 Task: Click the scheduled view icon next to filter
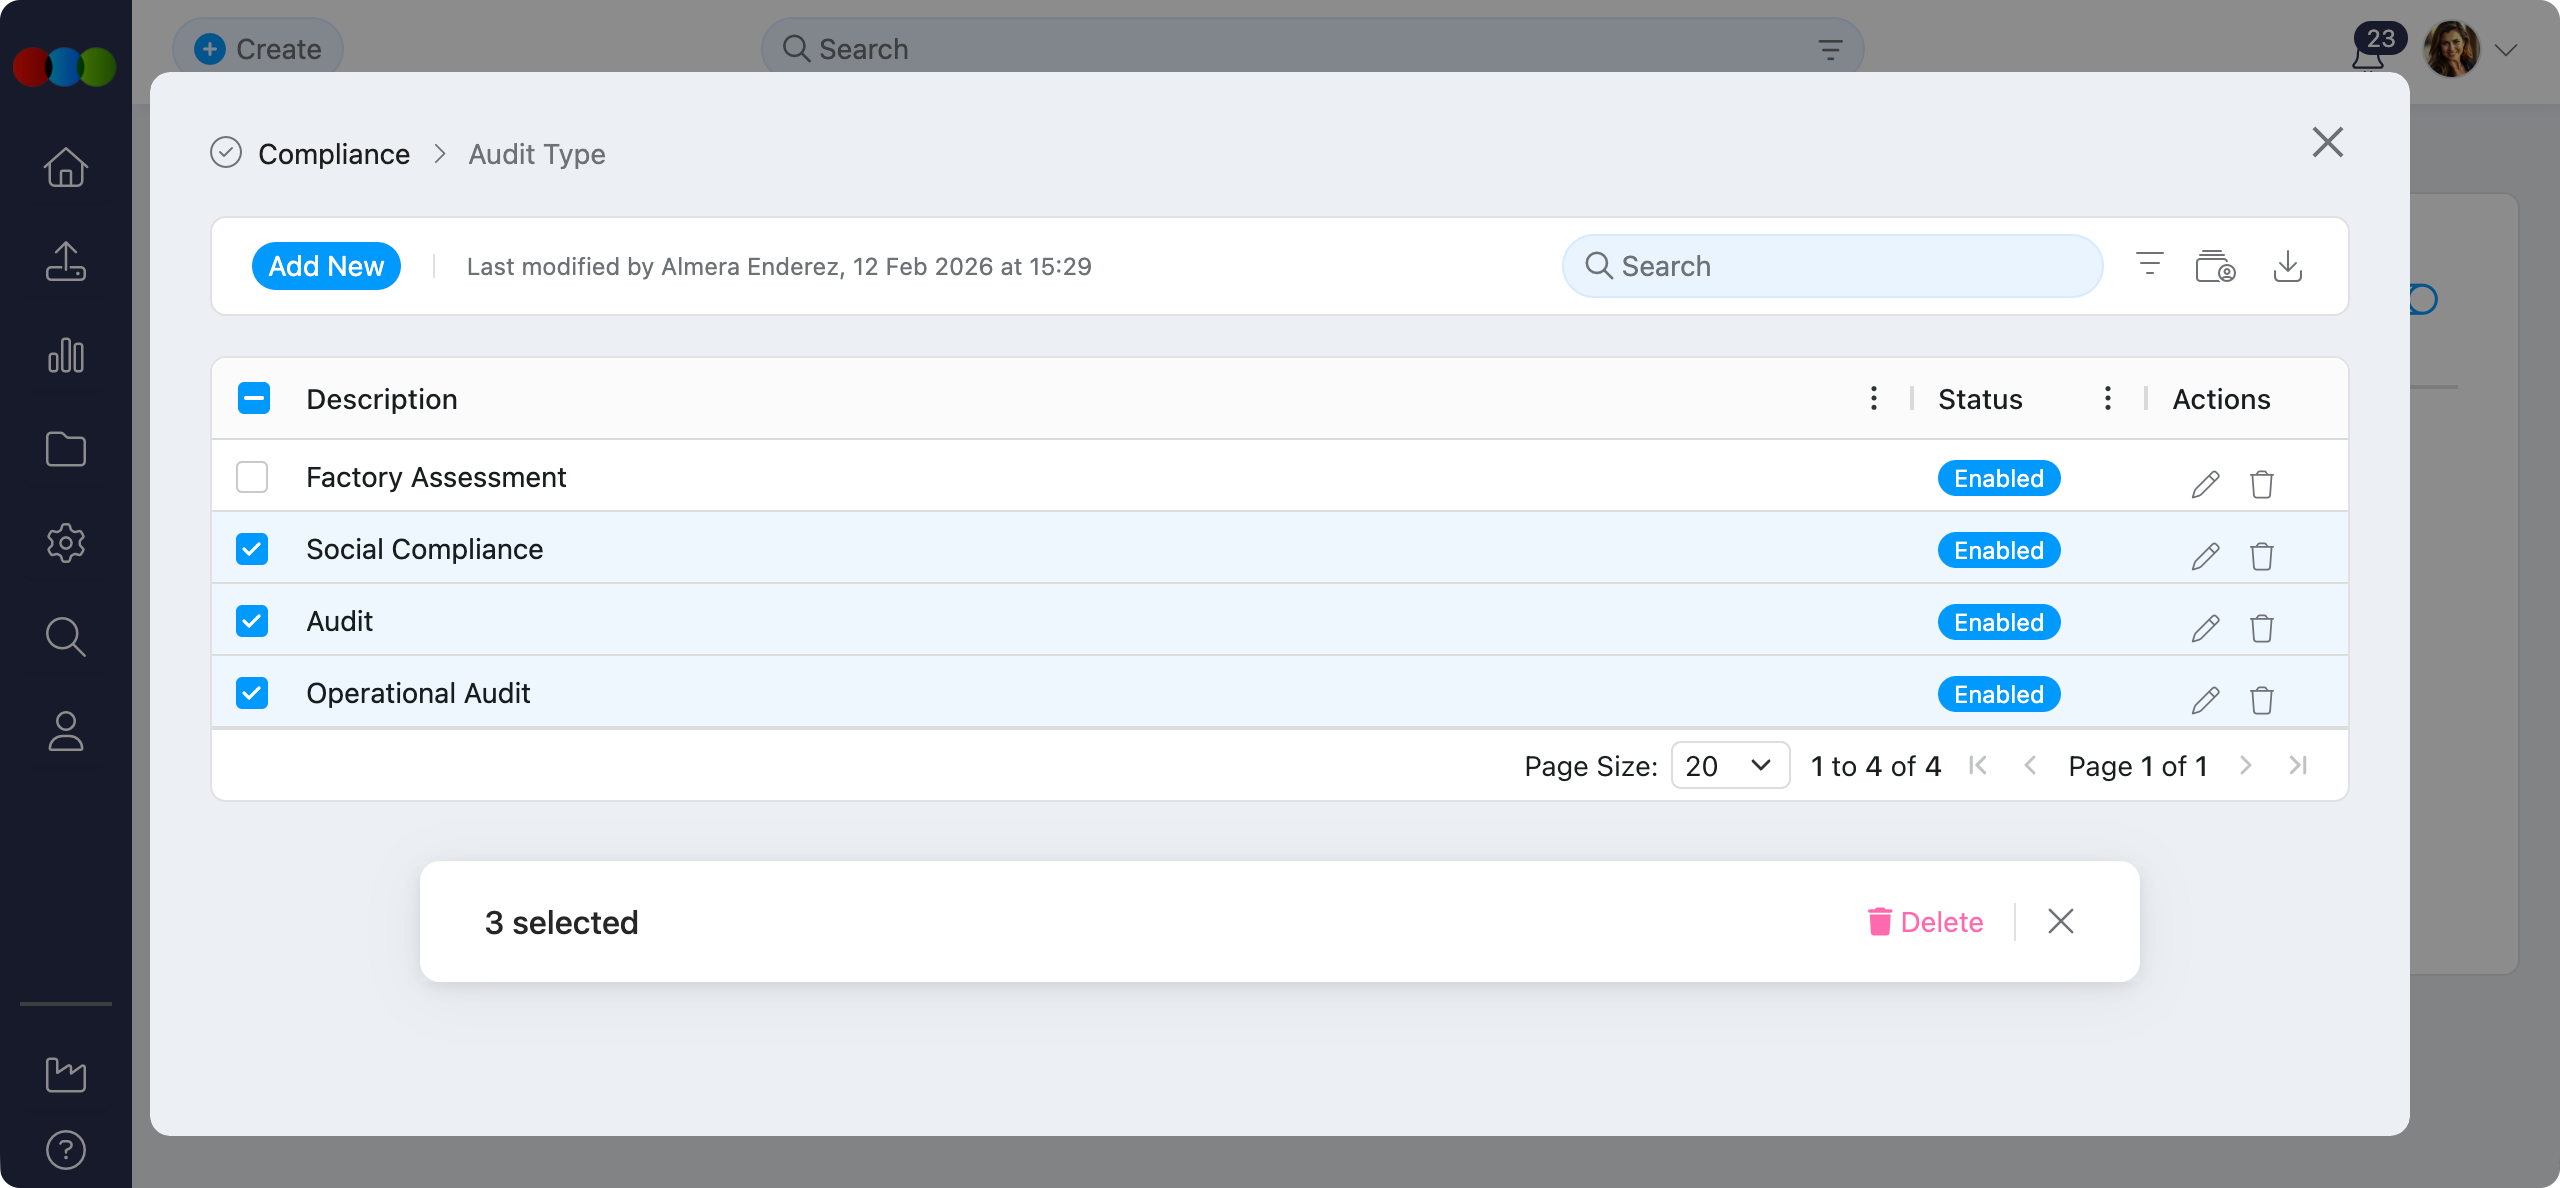coord(2216,266)
